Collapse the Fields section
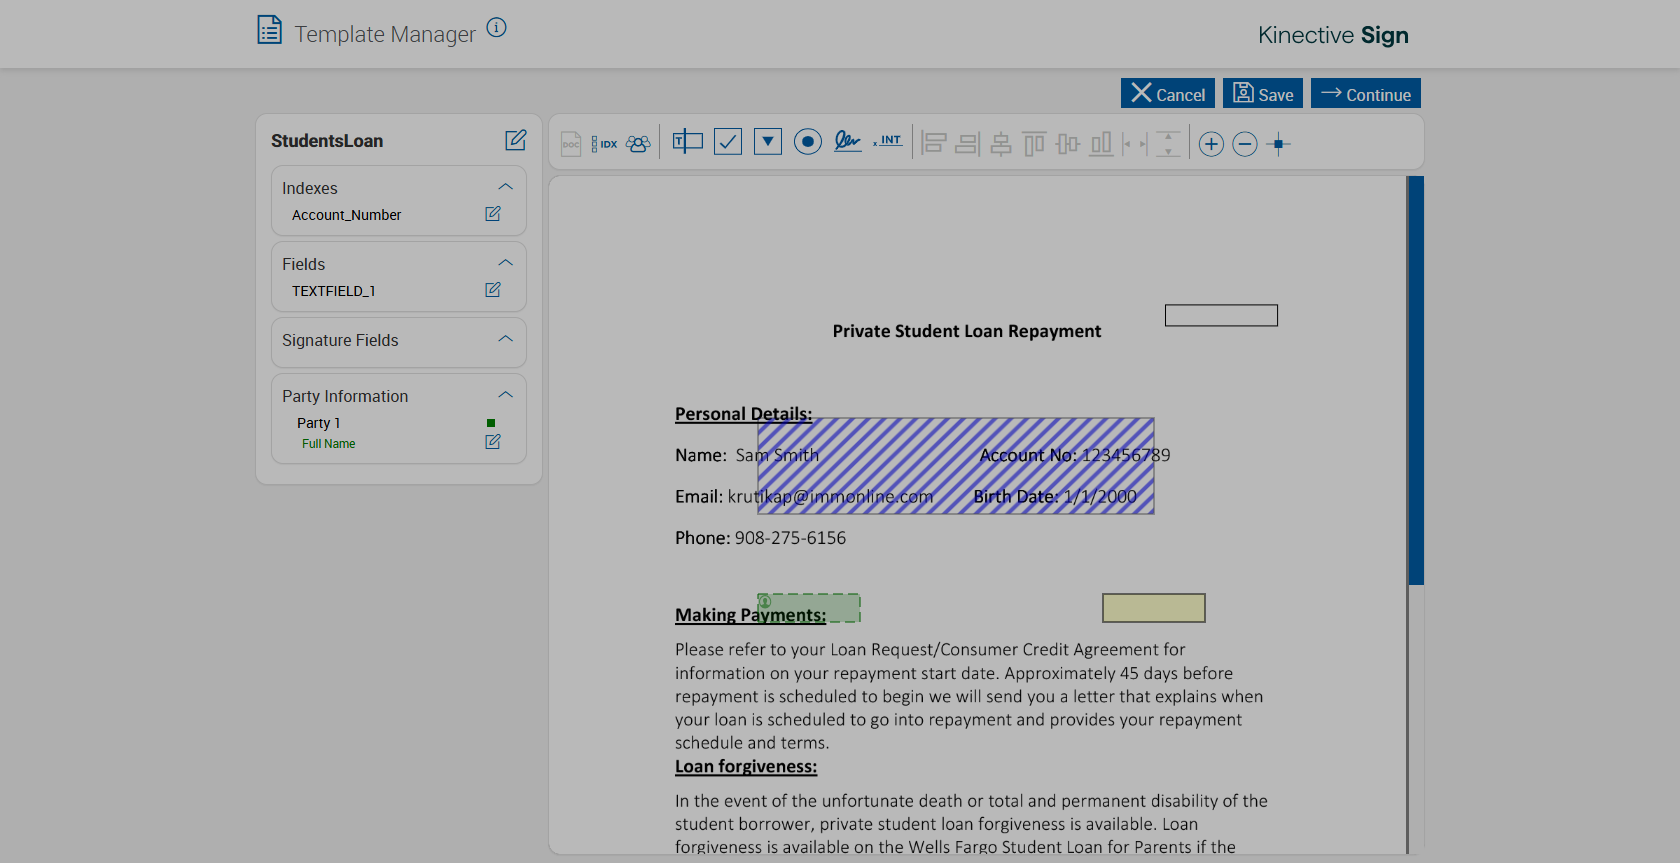Viewport: 1680px width, 863px height. tap(506, 263)
